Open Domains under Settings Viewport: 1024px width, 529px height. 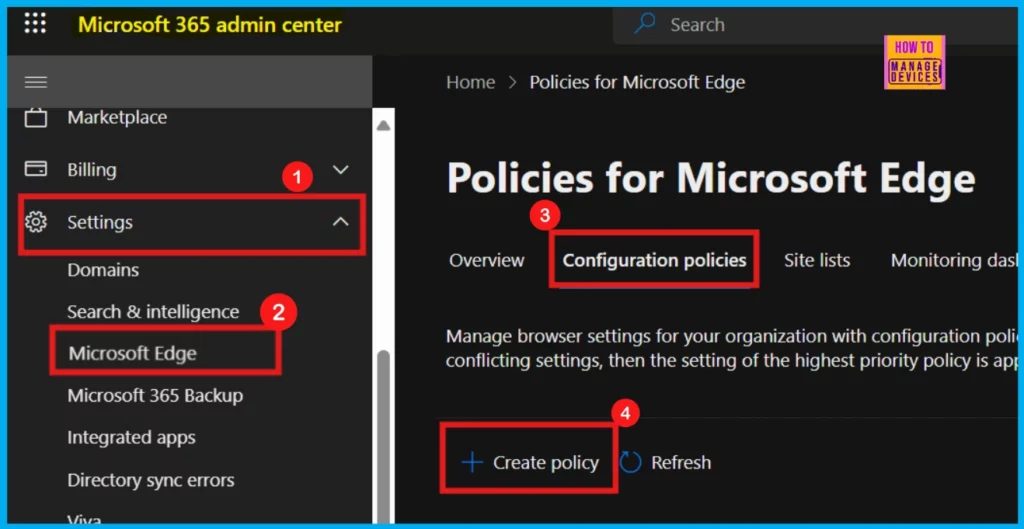[103, 270]
